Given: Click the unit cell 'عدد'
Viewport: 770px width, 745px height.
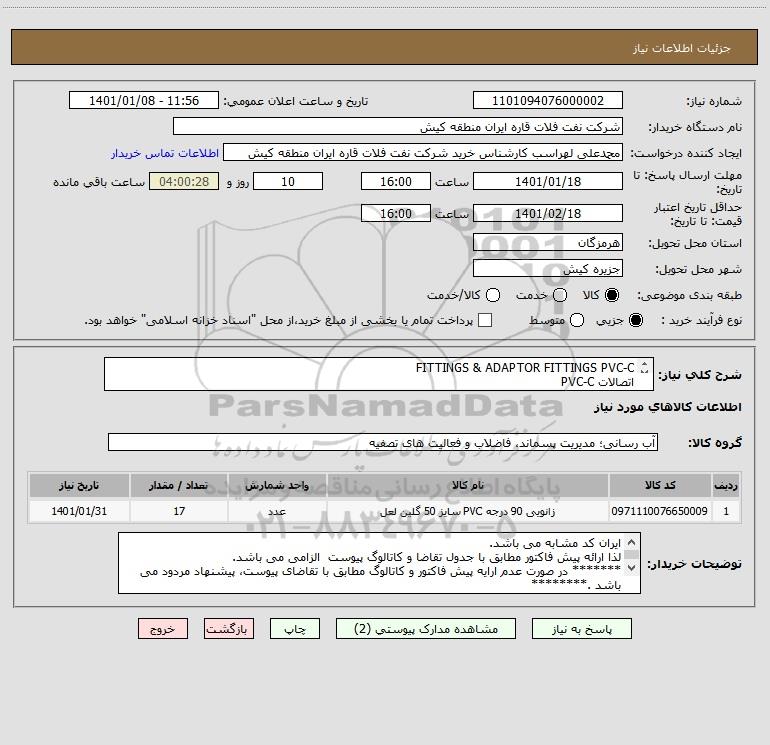Looking at the screenshot, I should [x=277, y=511].
